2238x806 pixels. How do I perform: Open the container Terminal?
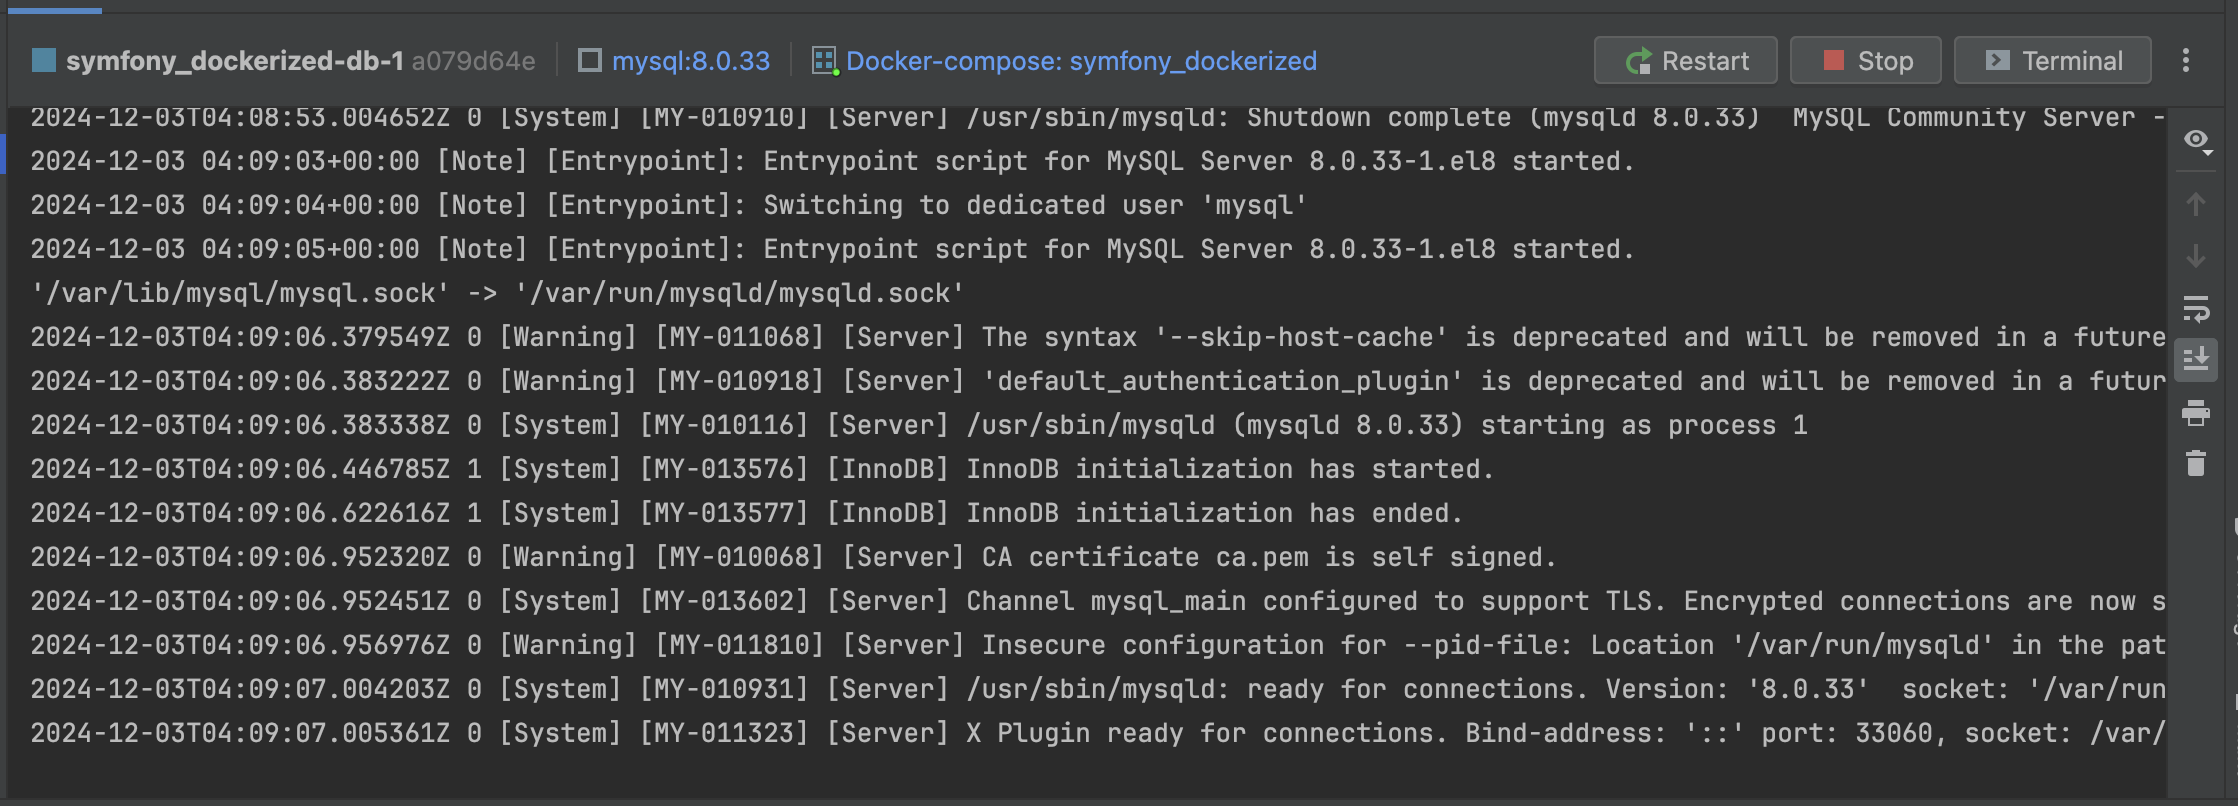[x=2052, y=61]
